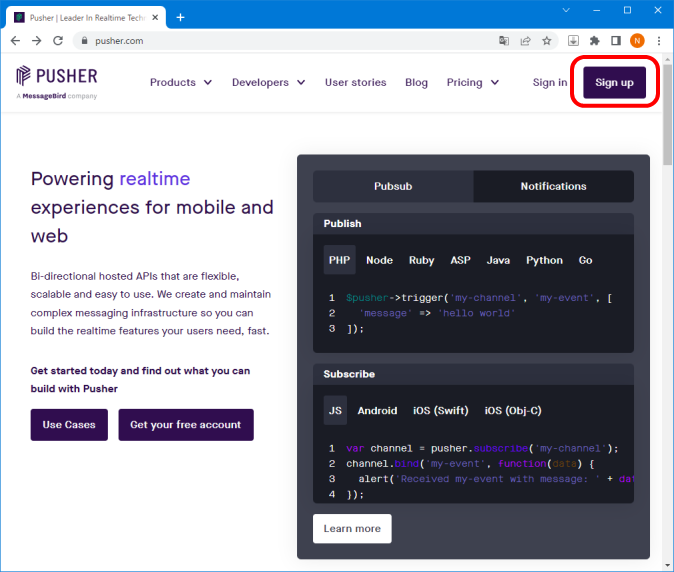Click the share page icon
Image resolution: width=674 pixels, height=572 pixels.
pos(525,41)
